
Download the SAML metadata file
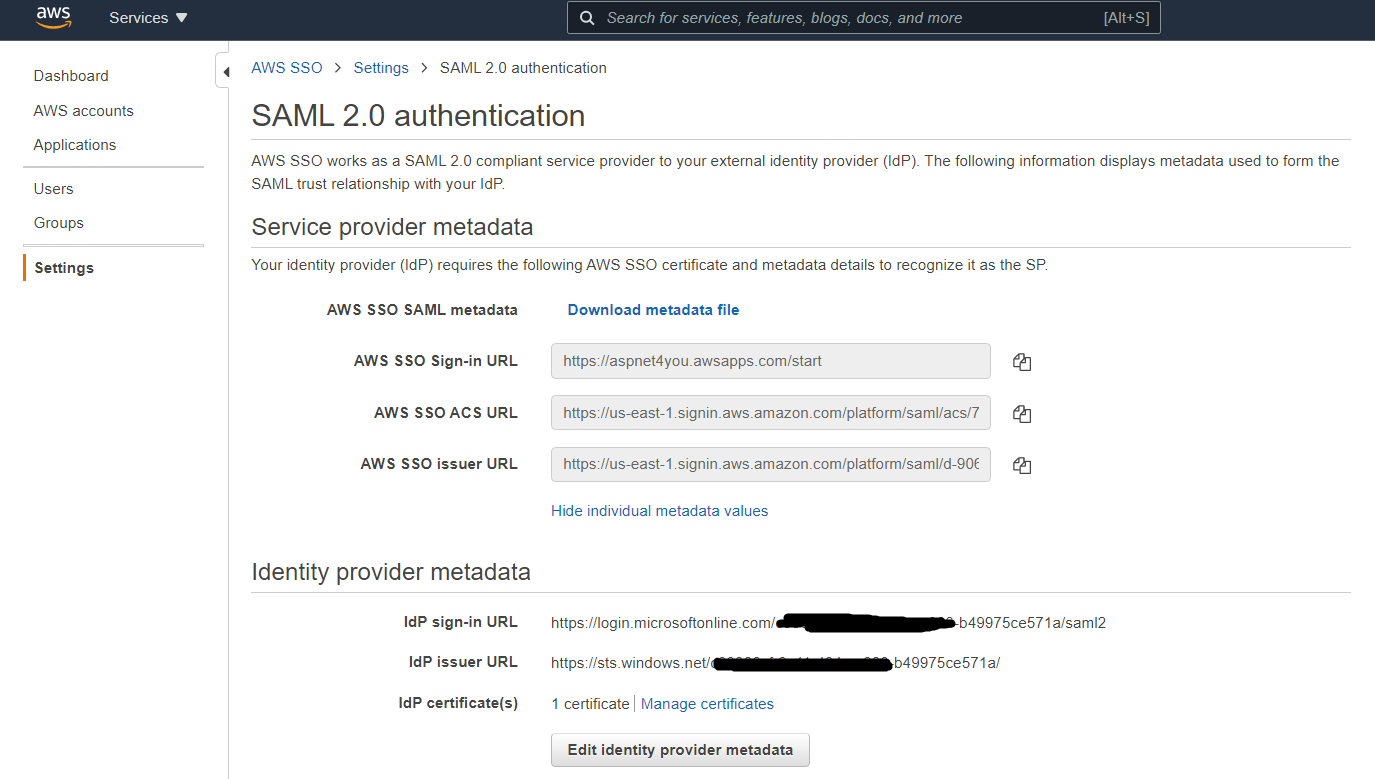(653, 310)
